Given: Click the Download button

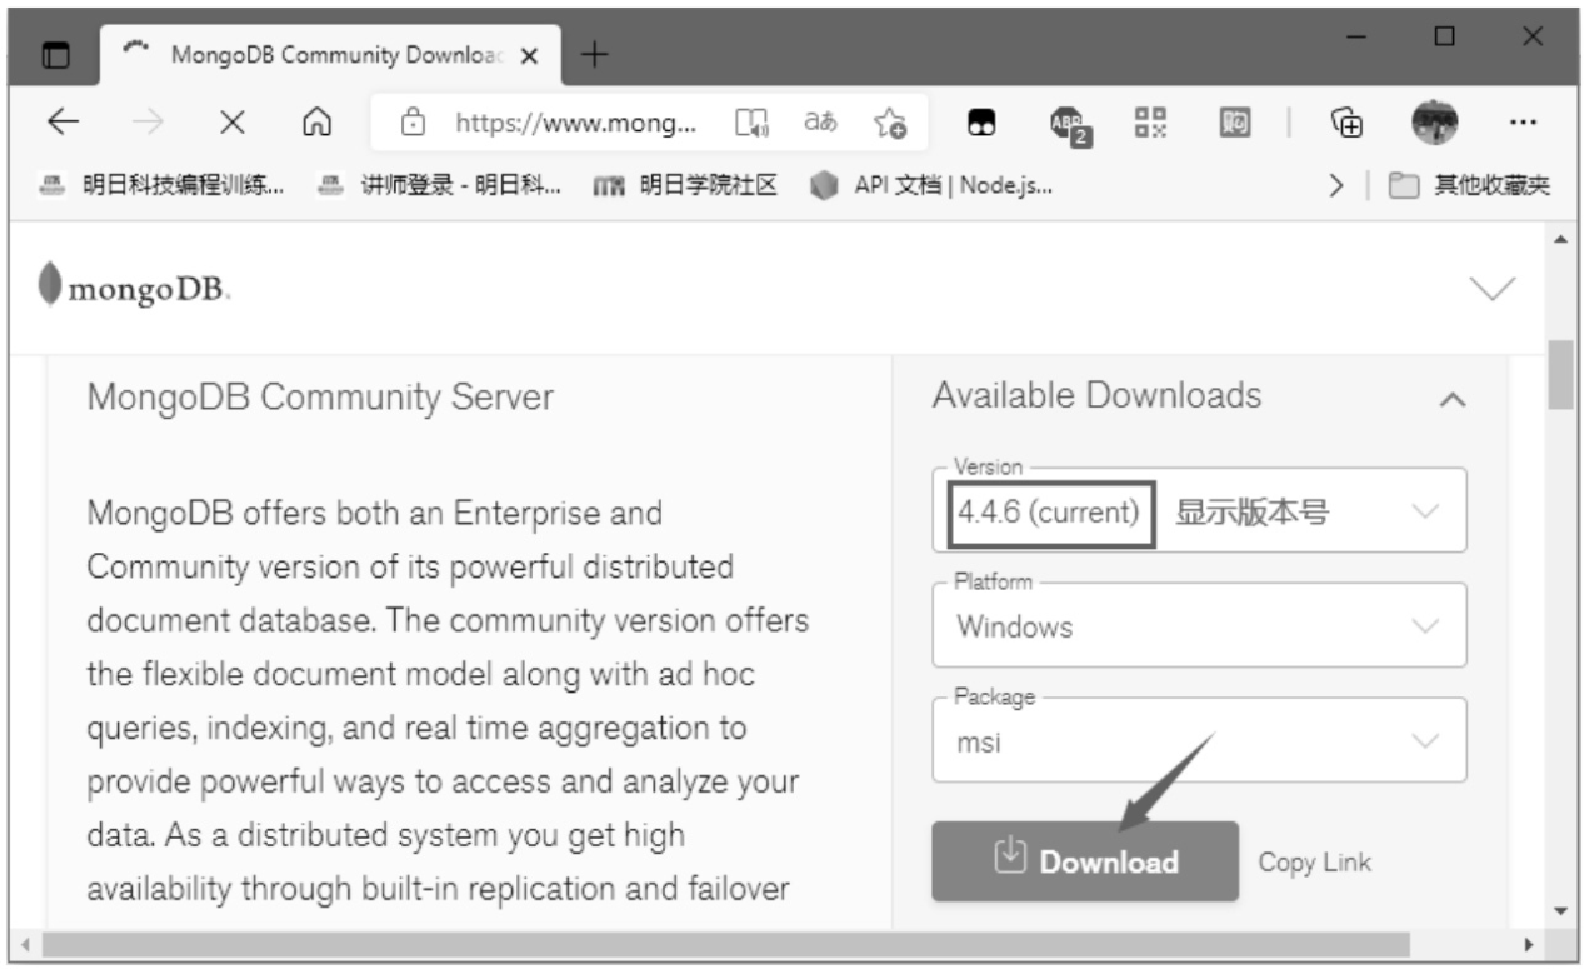Looking at the screenshot, I should (x=1085, y=861).
